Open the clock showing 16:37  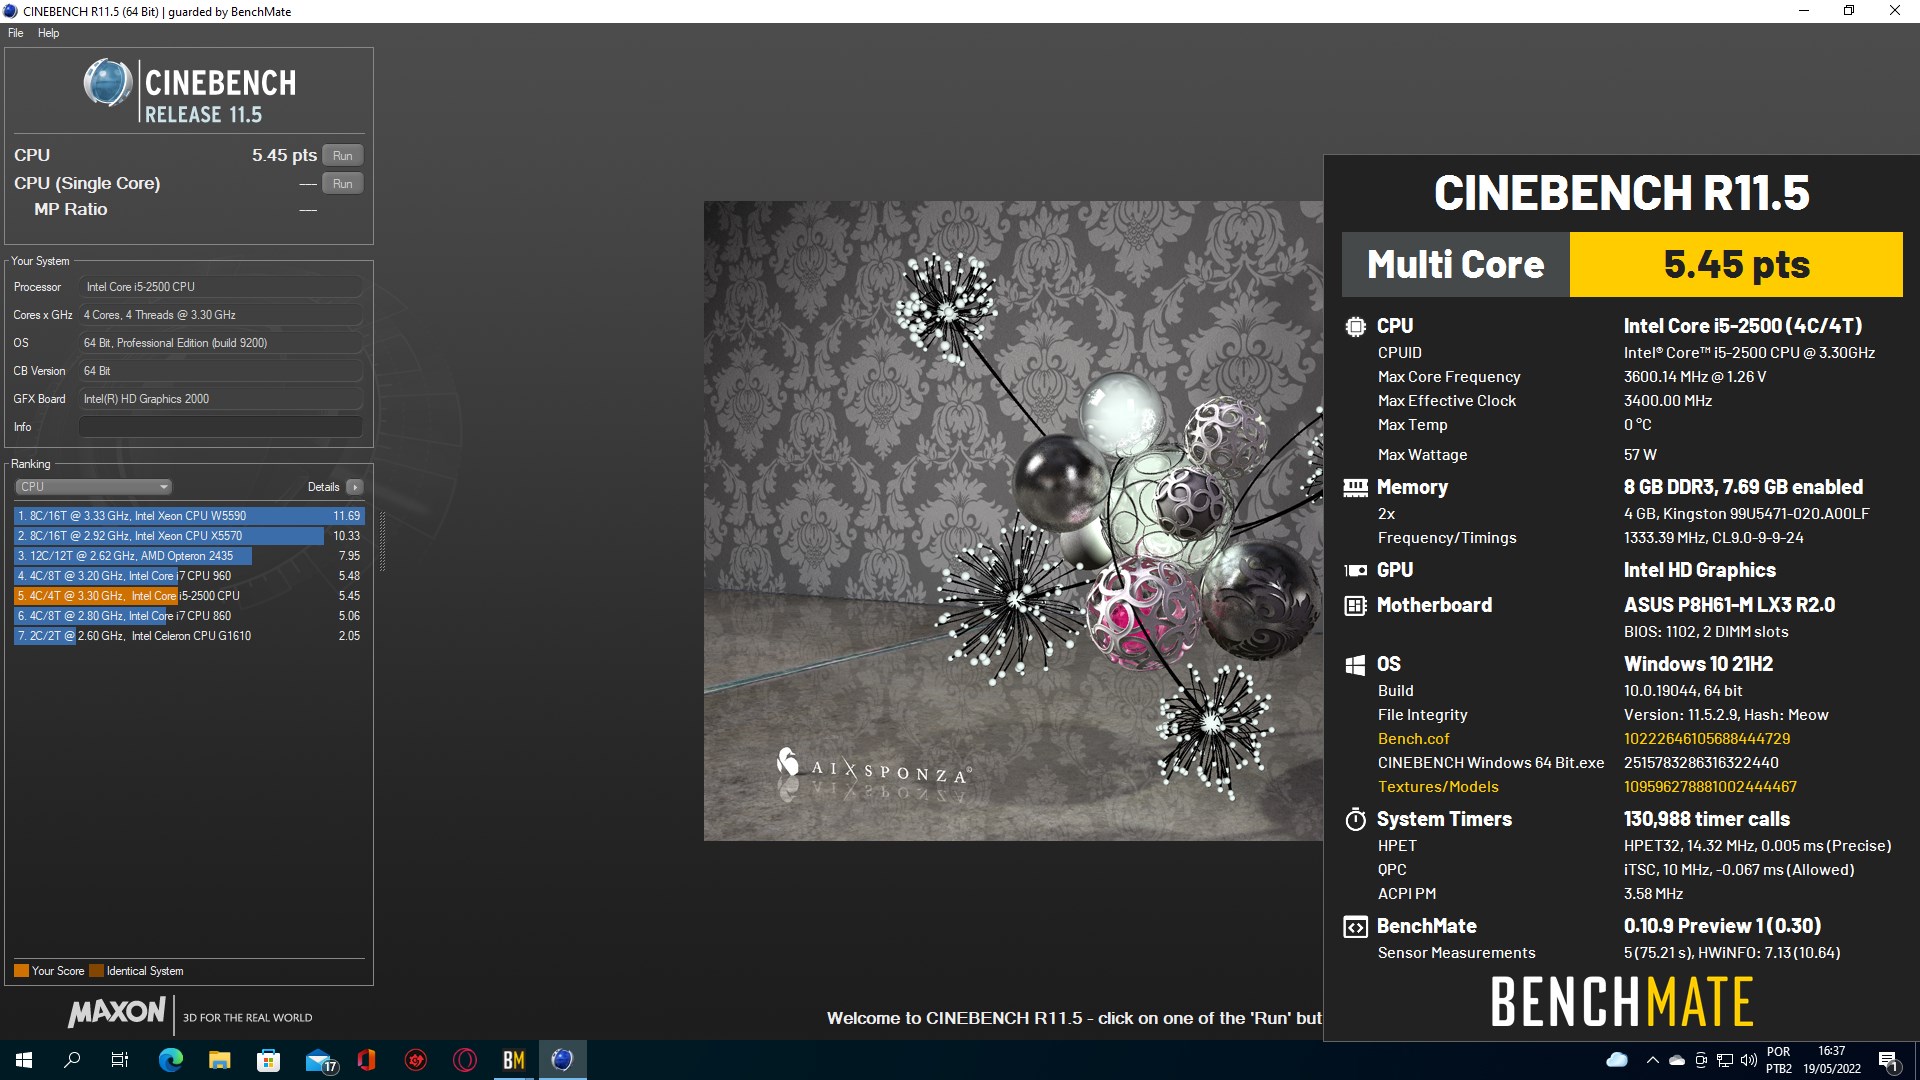1832,1060
